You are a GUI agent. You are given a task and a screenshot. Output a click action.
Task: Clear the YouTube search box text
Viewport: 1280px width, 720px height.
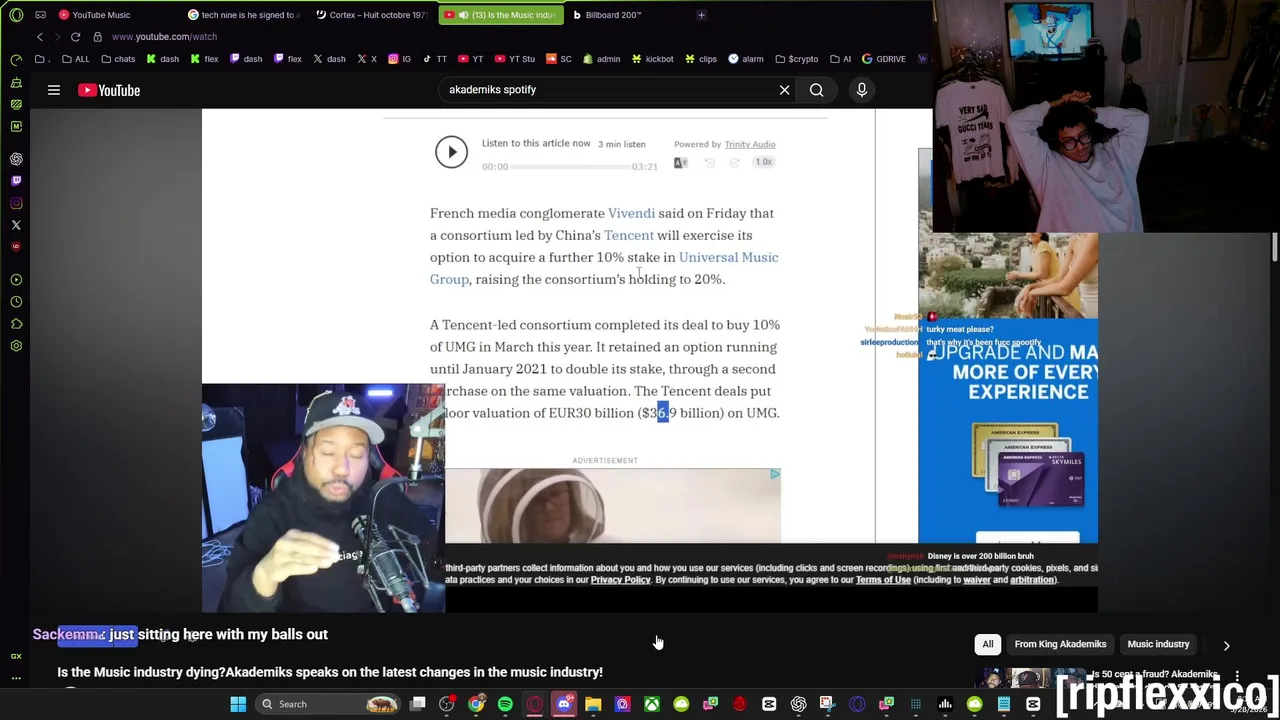pyautogui.click(x=784, y=90)
